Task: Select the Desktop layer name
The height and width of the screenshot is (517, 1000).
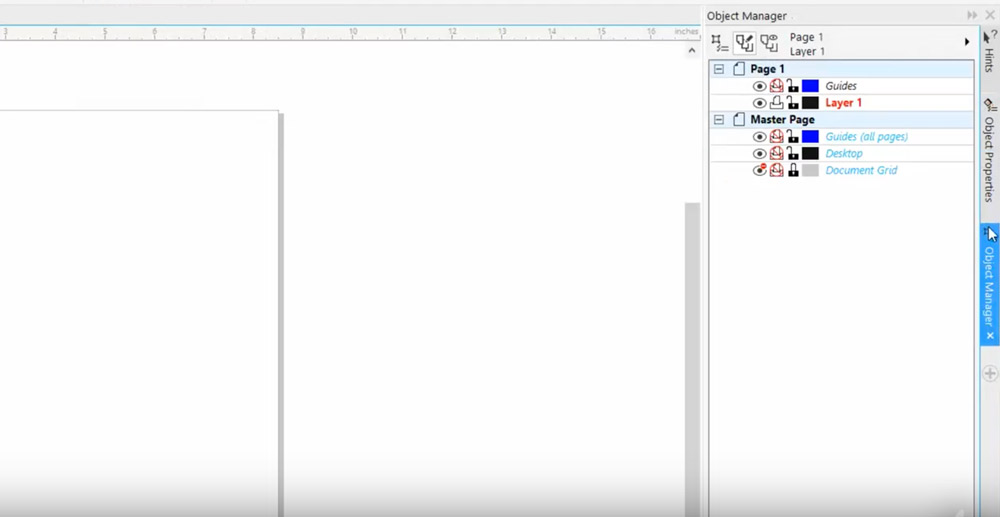Action: 844,154
